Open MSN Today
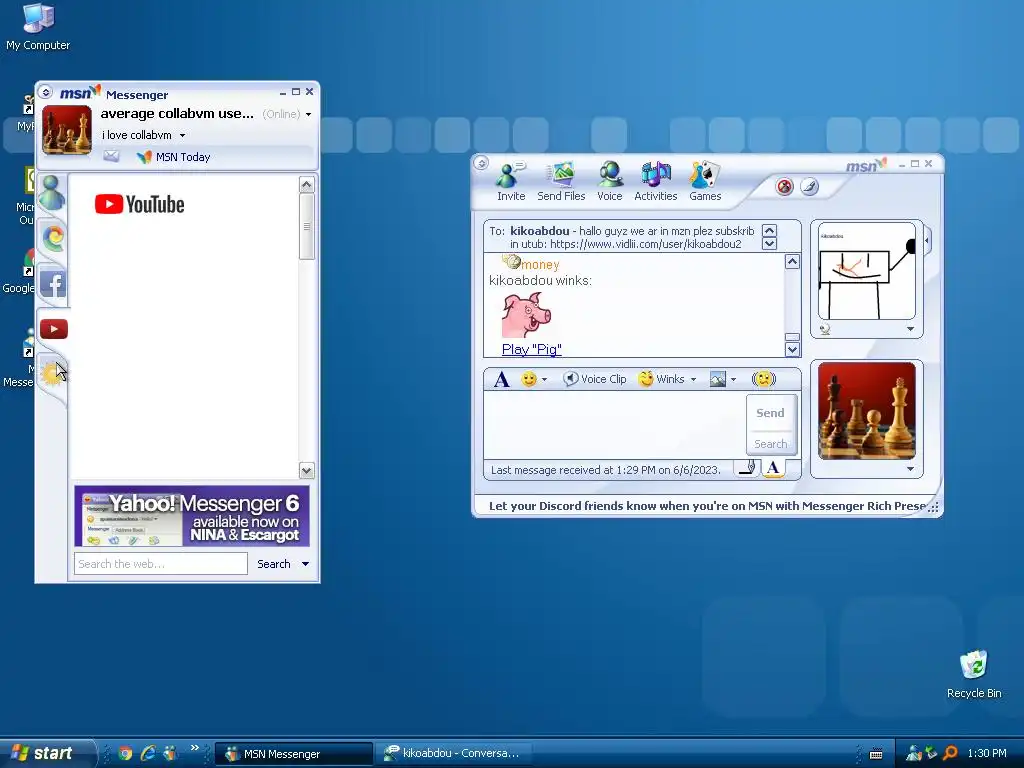 point(174,157)
